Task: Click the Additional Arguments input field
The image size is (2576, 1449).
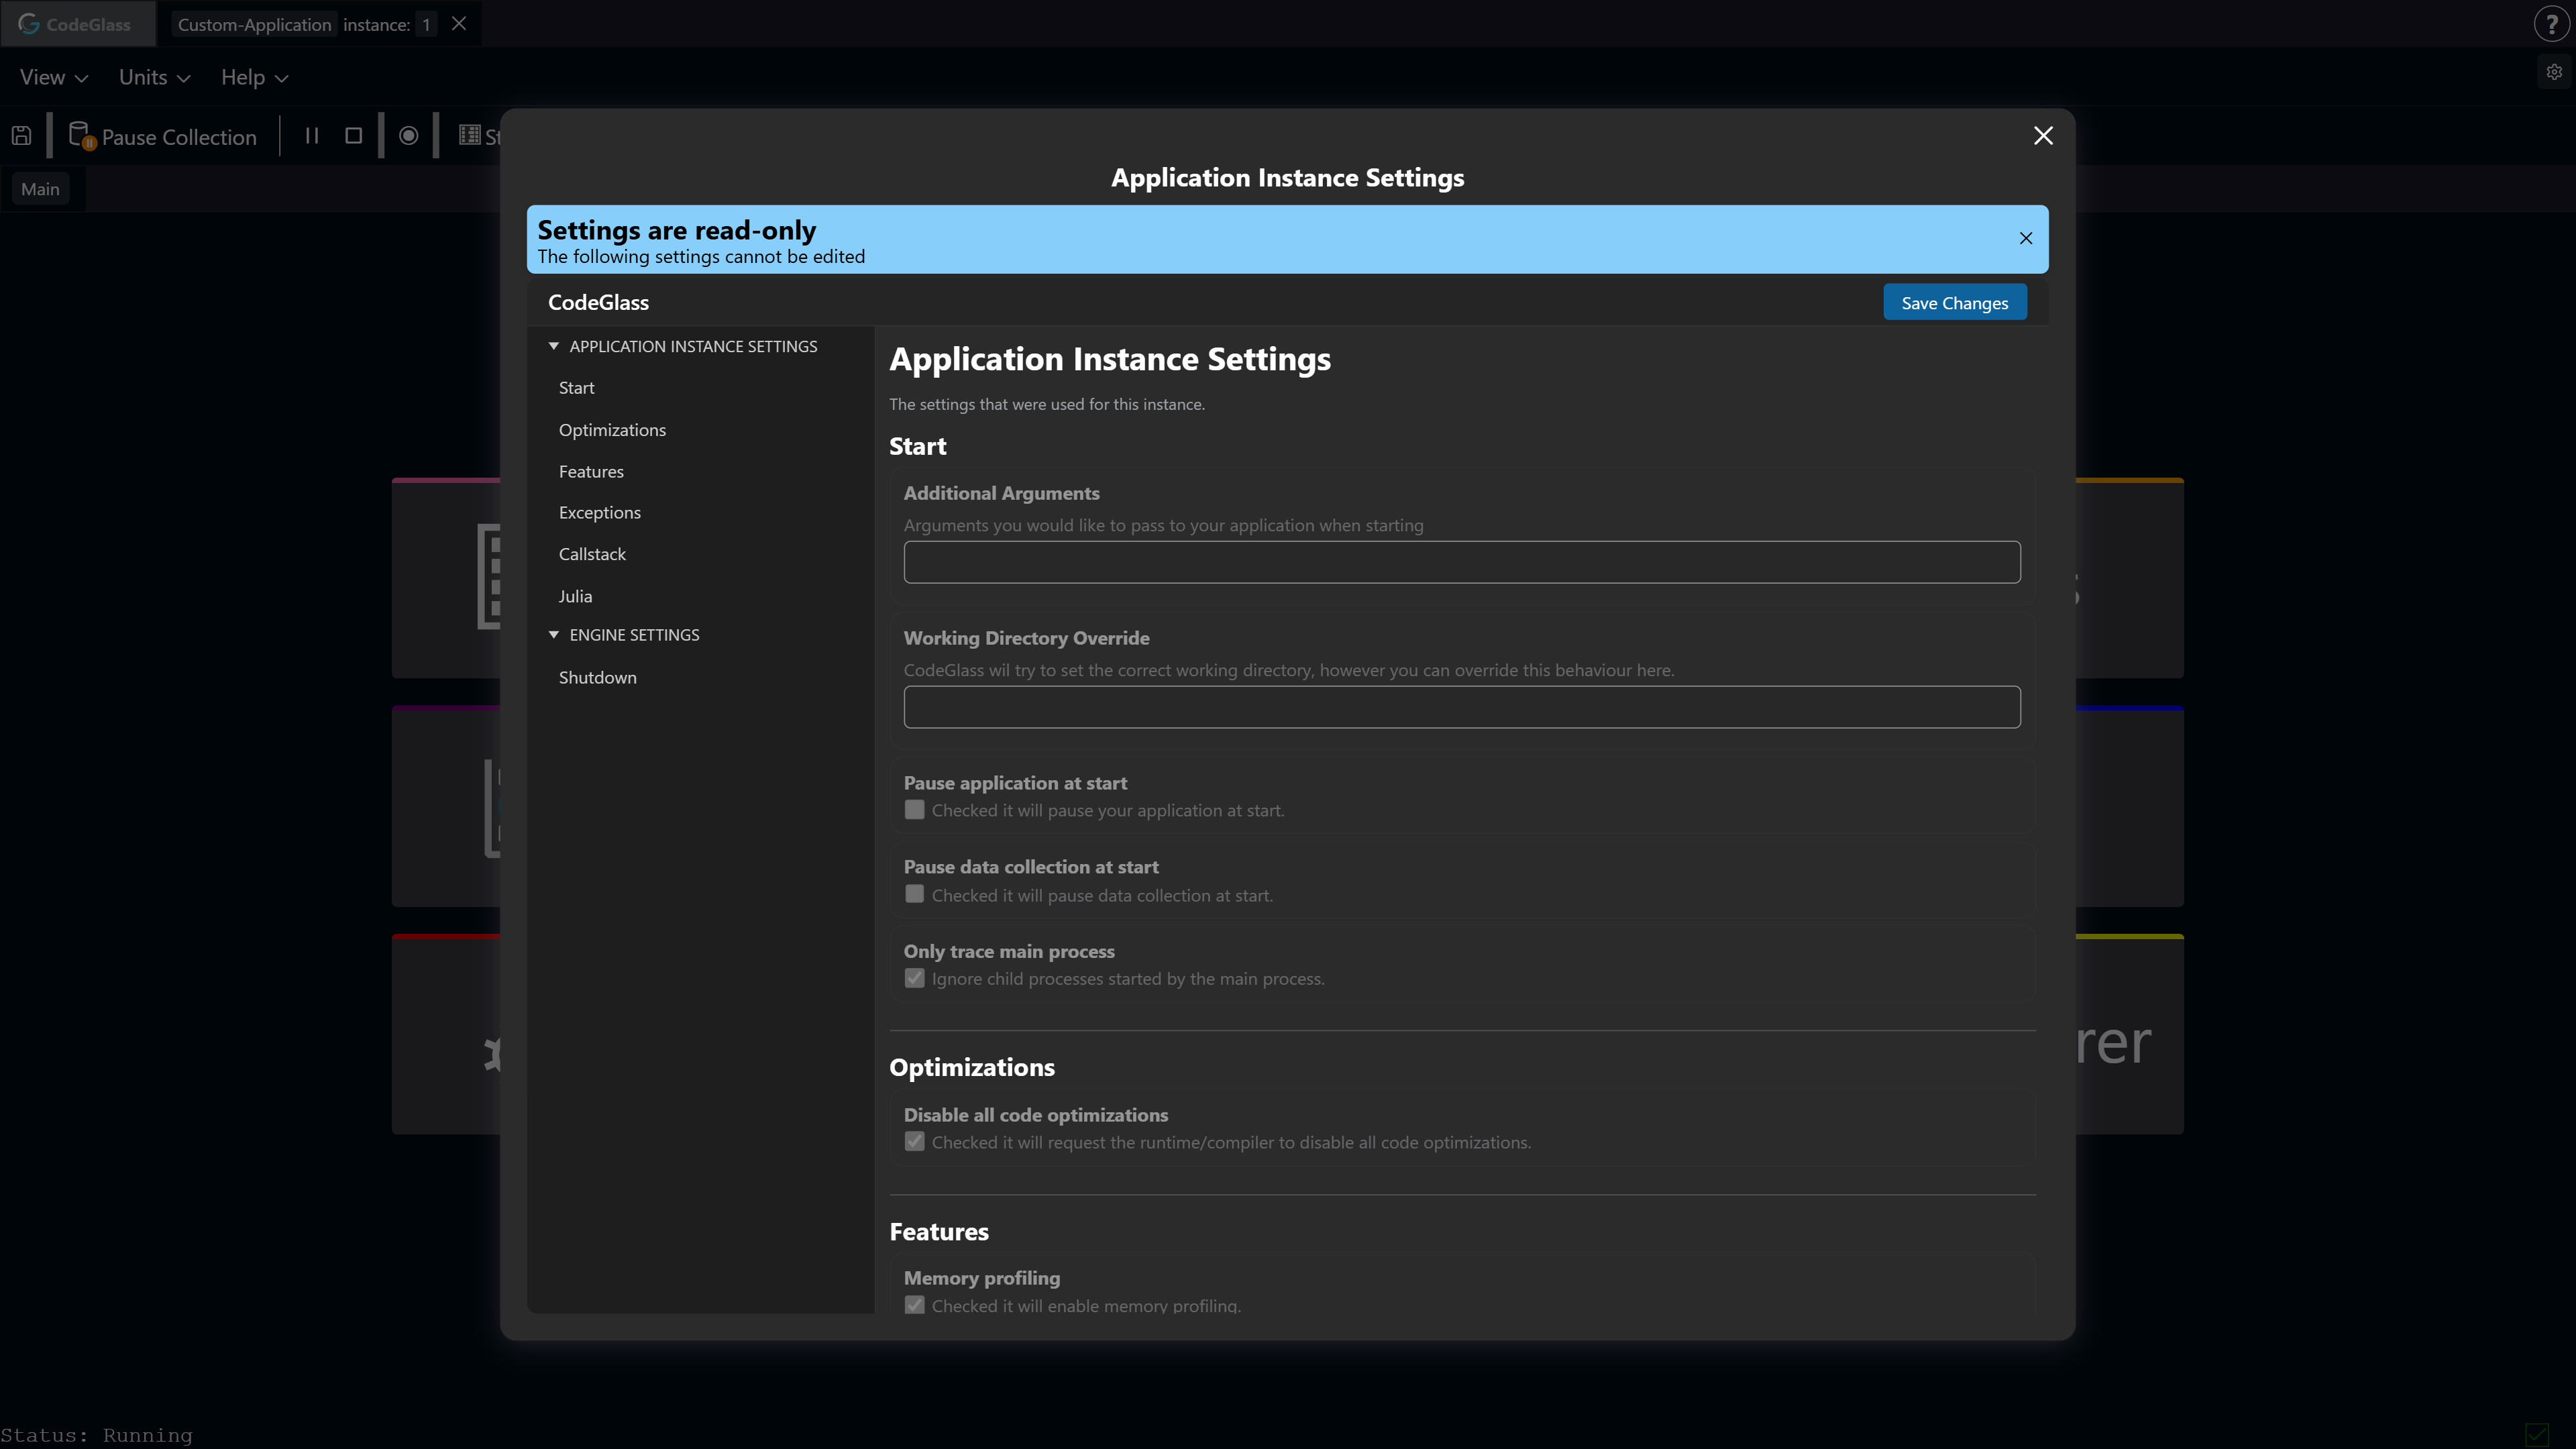Action: click(1461, 561)
